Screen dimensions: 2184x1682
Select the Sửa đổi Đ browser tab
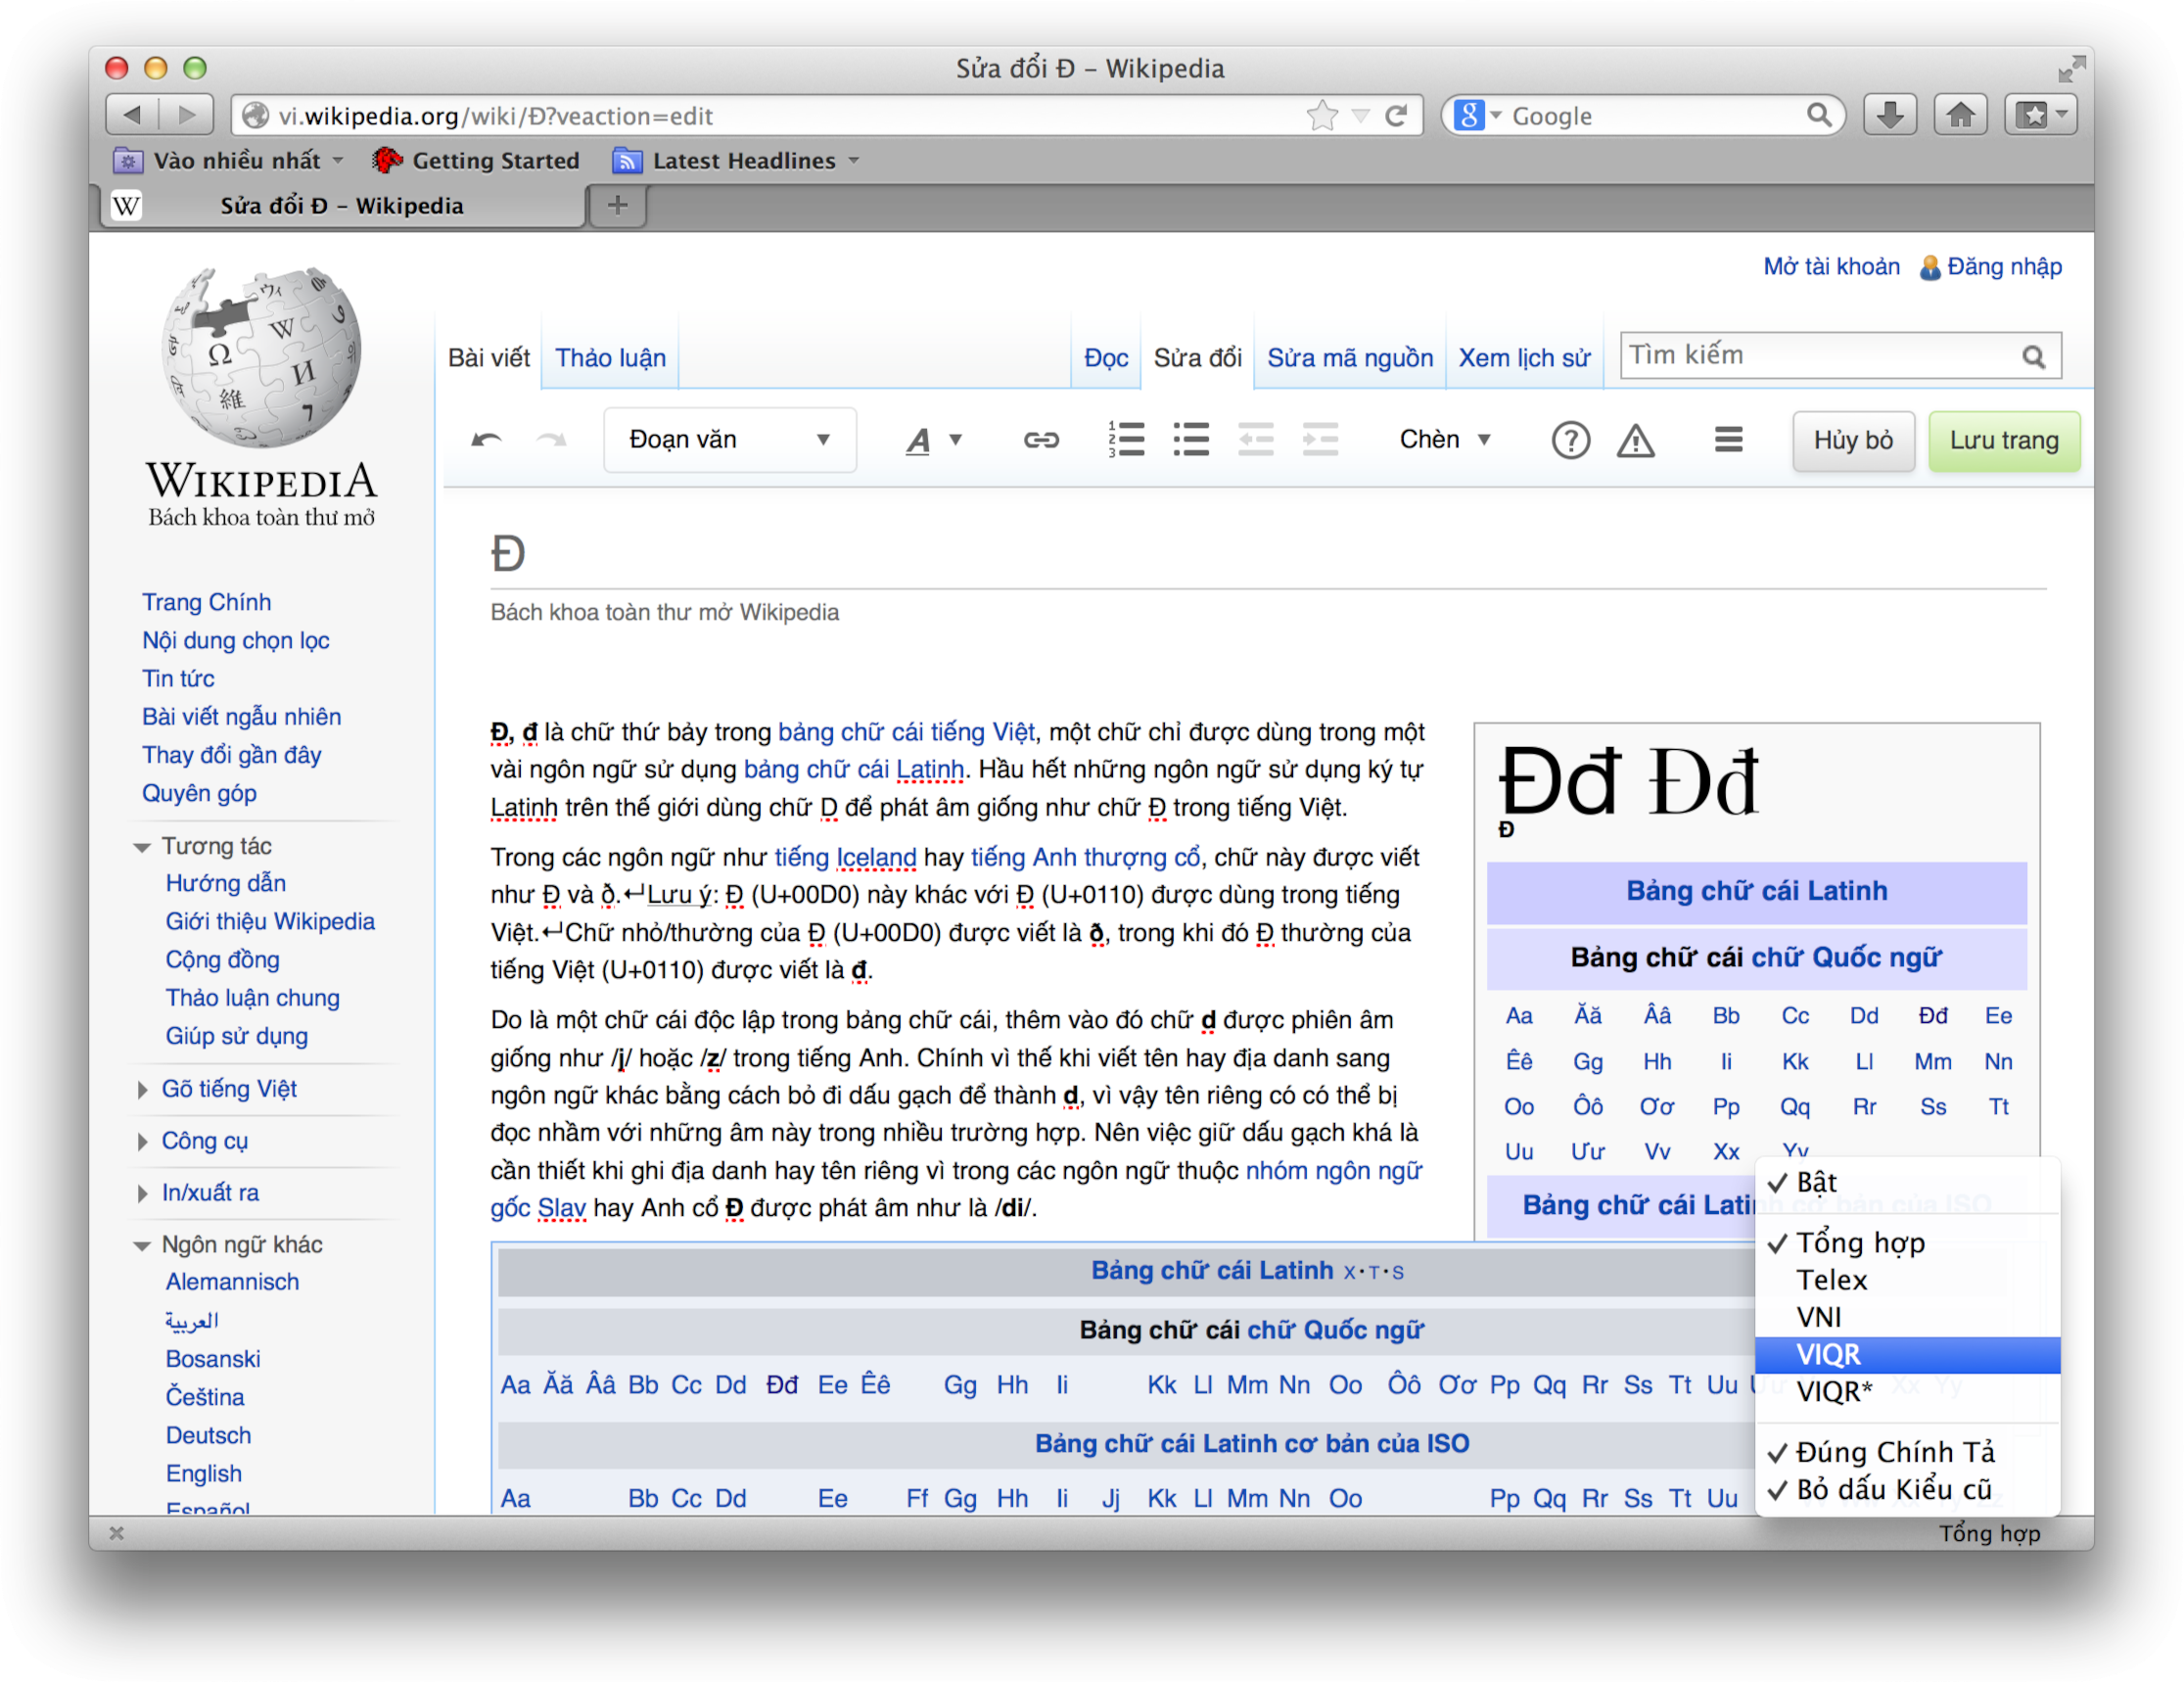click(342, 206)
